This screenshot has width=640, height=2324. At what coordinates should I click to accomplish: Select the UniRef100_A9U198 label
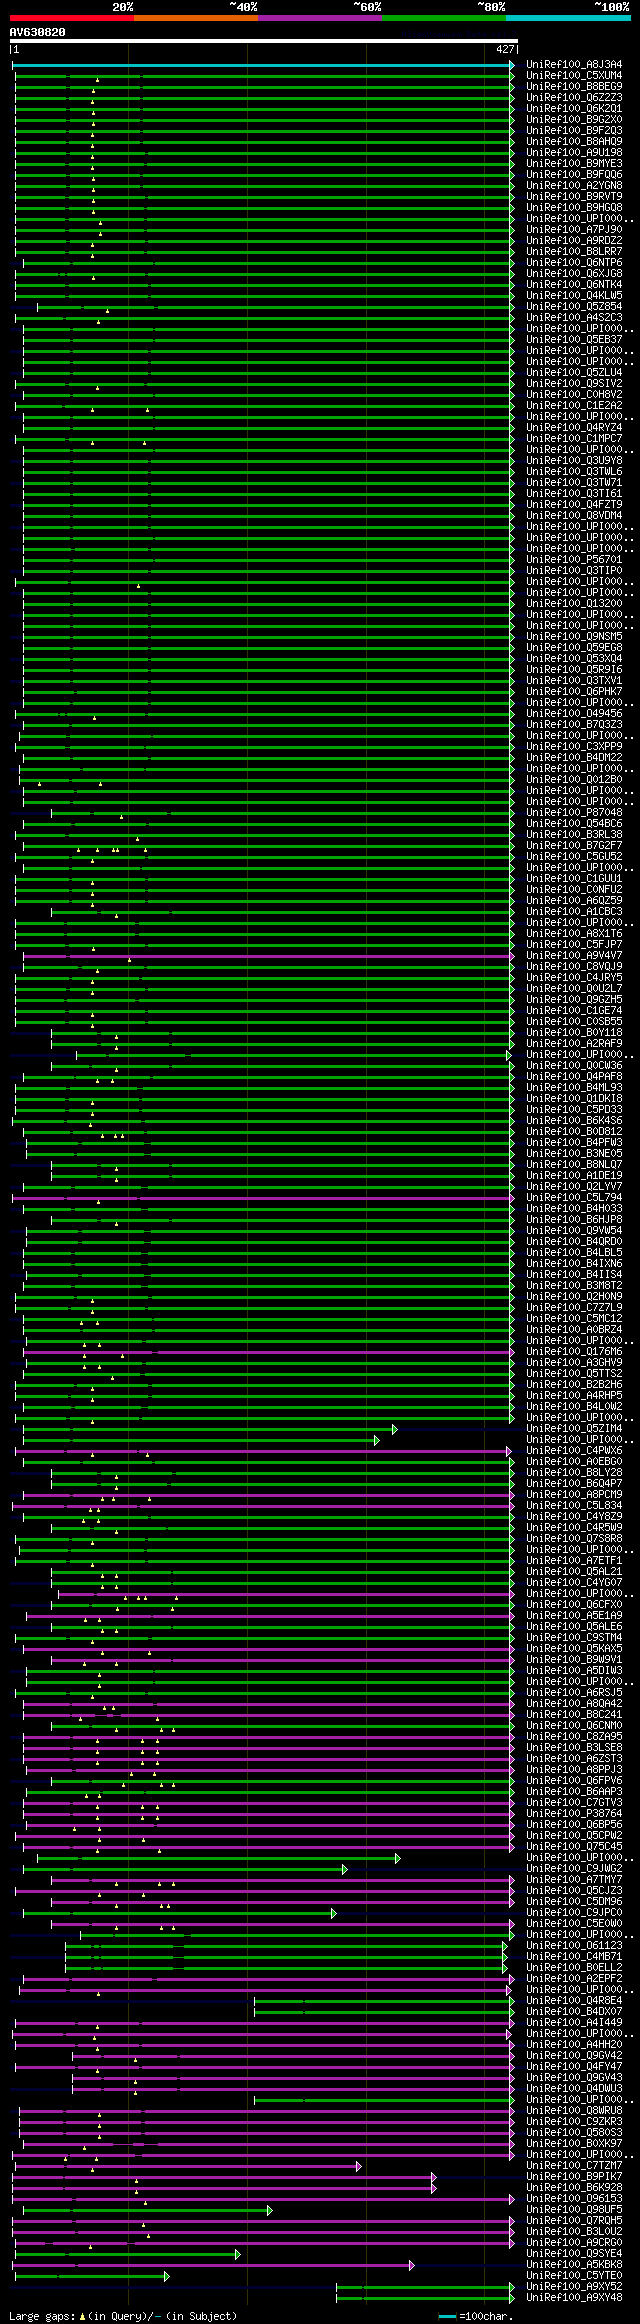[574, 153]
